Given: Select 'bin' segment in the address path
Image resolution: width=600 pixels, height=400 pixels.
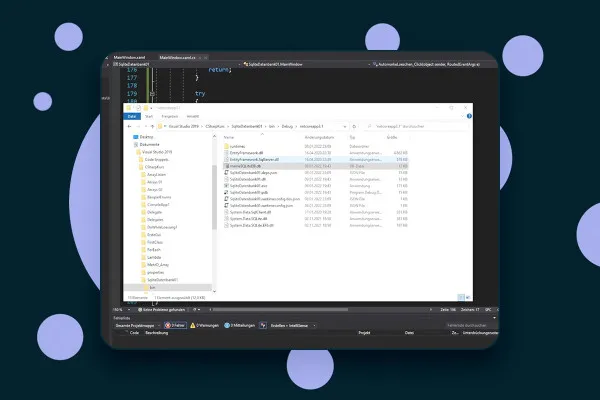Looking at the screenshot, I should click(x=272, y=126).
